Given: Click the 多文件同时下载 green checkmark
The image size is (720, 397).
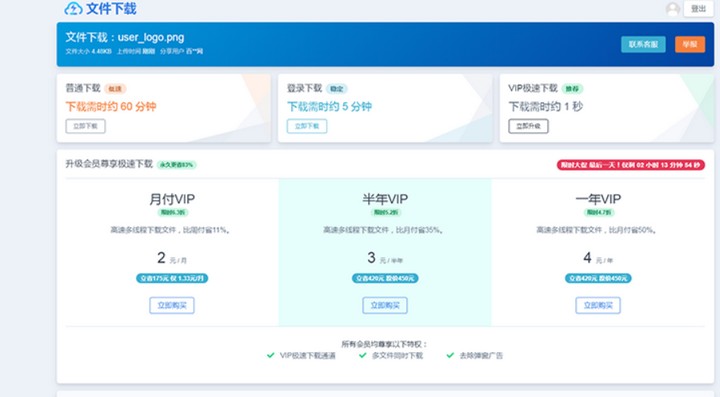Looking at the screenshot, I should (x=362, y=355).
